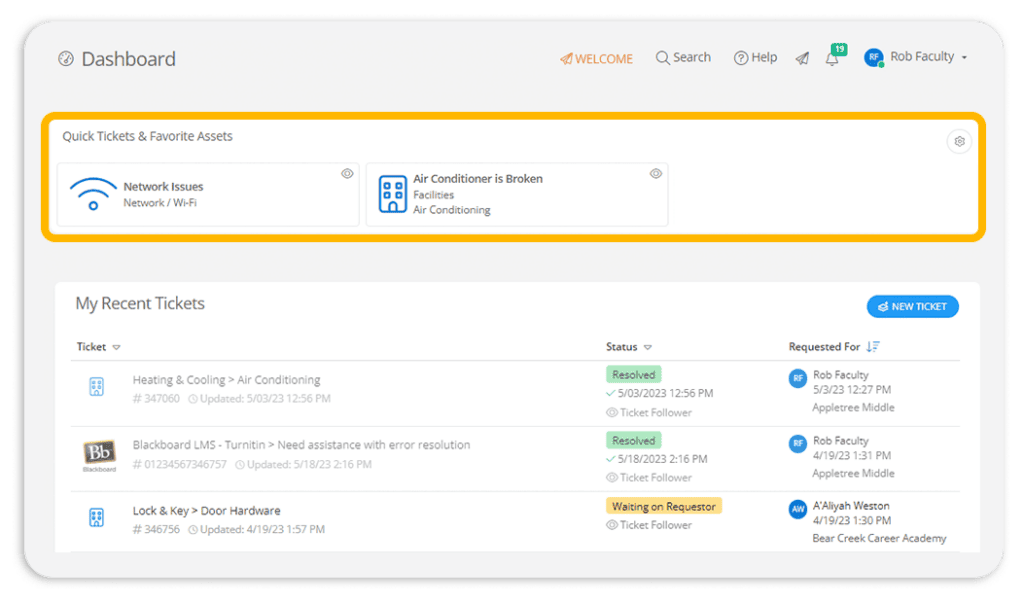
Task: Open the Blackboard LMS - Turnitin ticket link
Action: click(302, 444)
